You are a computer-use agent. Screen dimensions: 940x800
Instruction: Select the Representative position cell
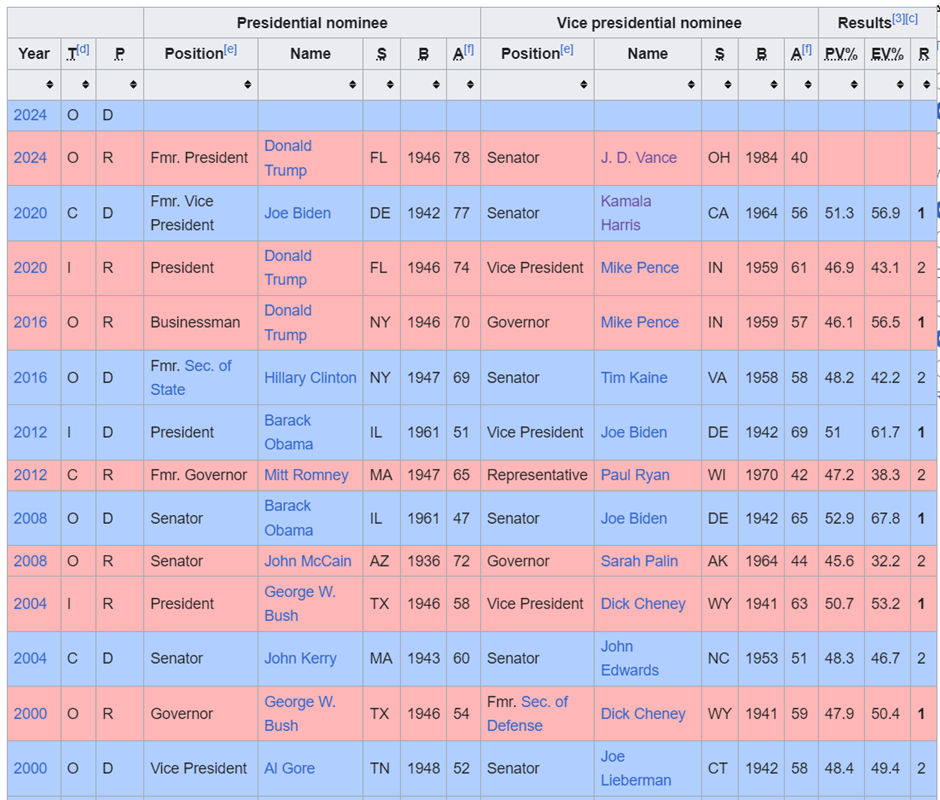(x=537, y=475)
